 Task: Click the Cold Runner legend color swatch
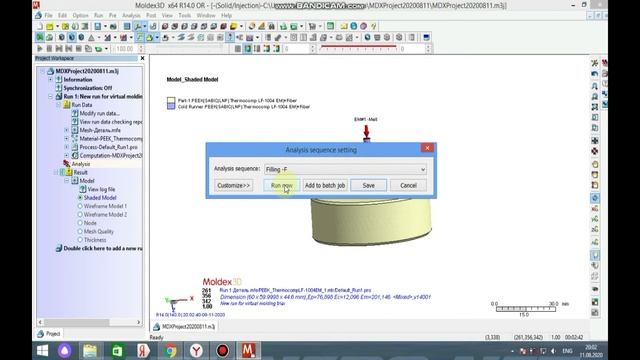tap(171, 106)
